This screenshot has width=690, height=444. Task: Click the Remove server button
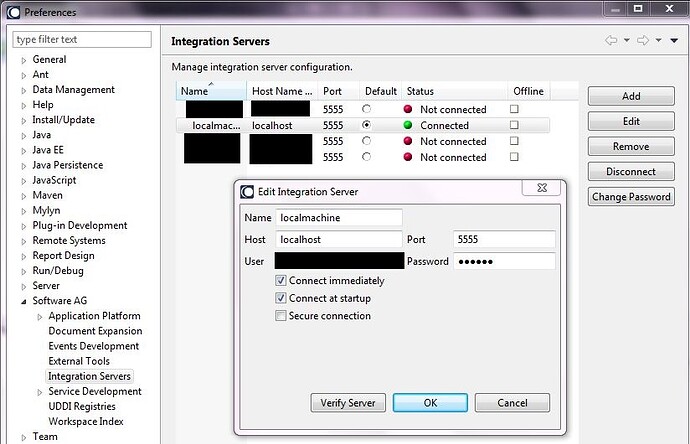point(631,146)
